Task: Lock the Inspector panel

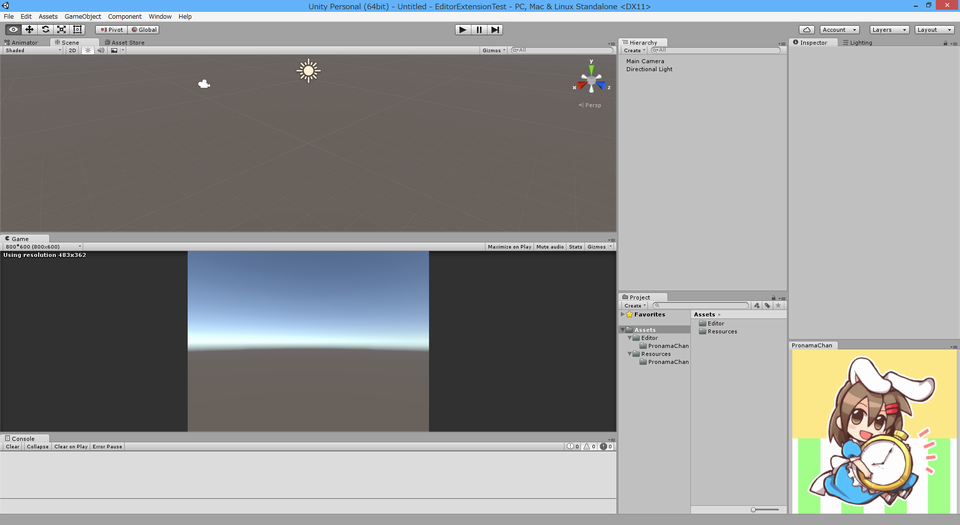Action: click(x=945, y=43)
